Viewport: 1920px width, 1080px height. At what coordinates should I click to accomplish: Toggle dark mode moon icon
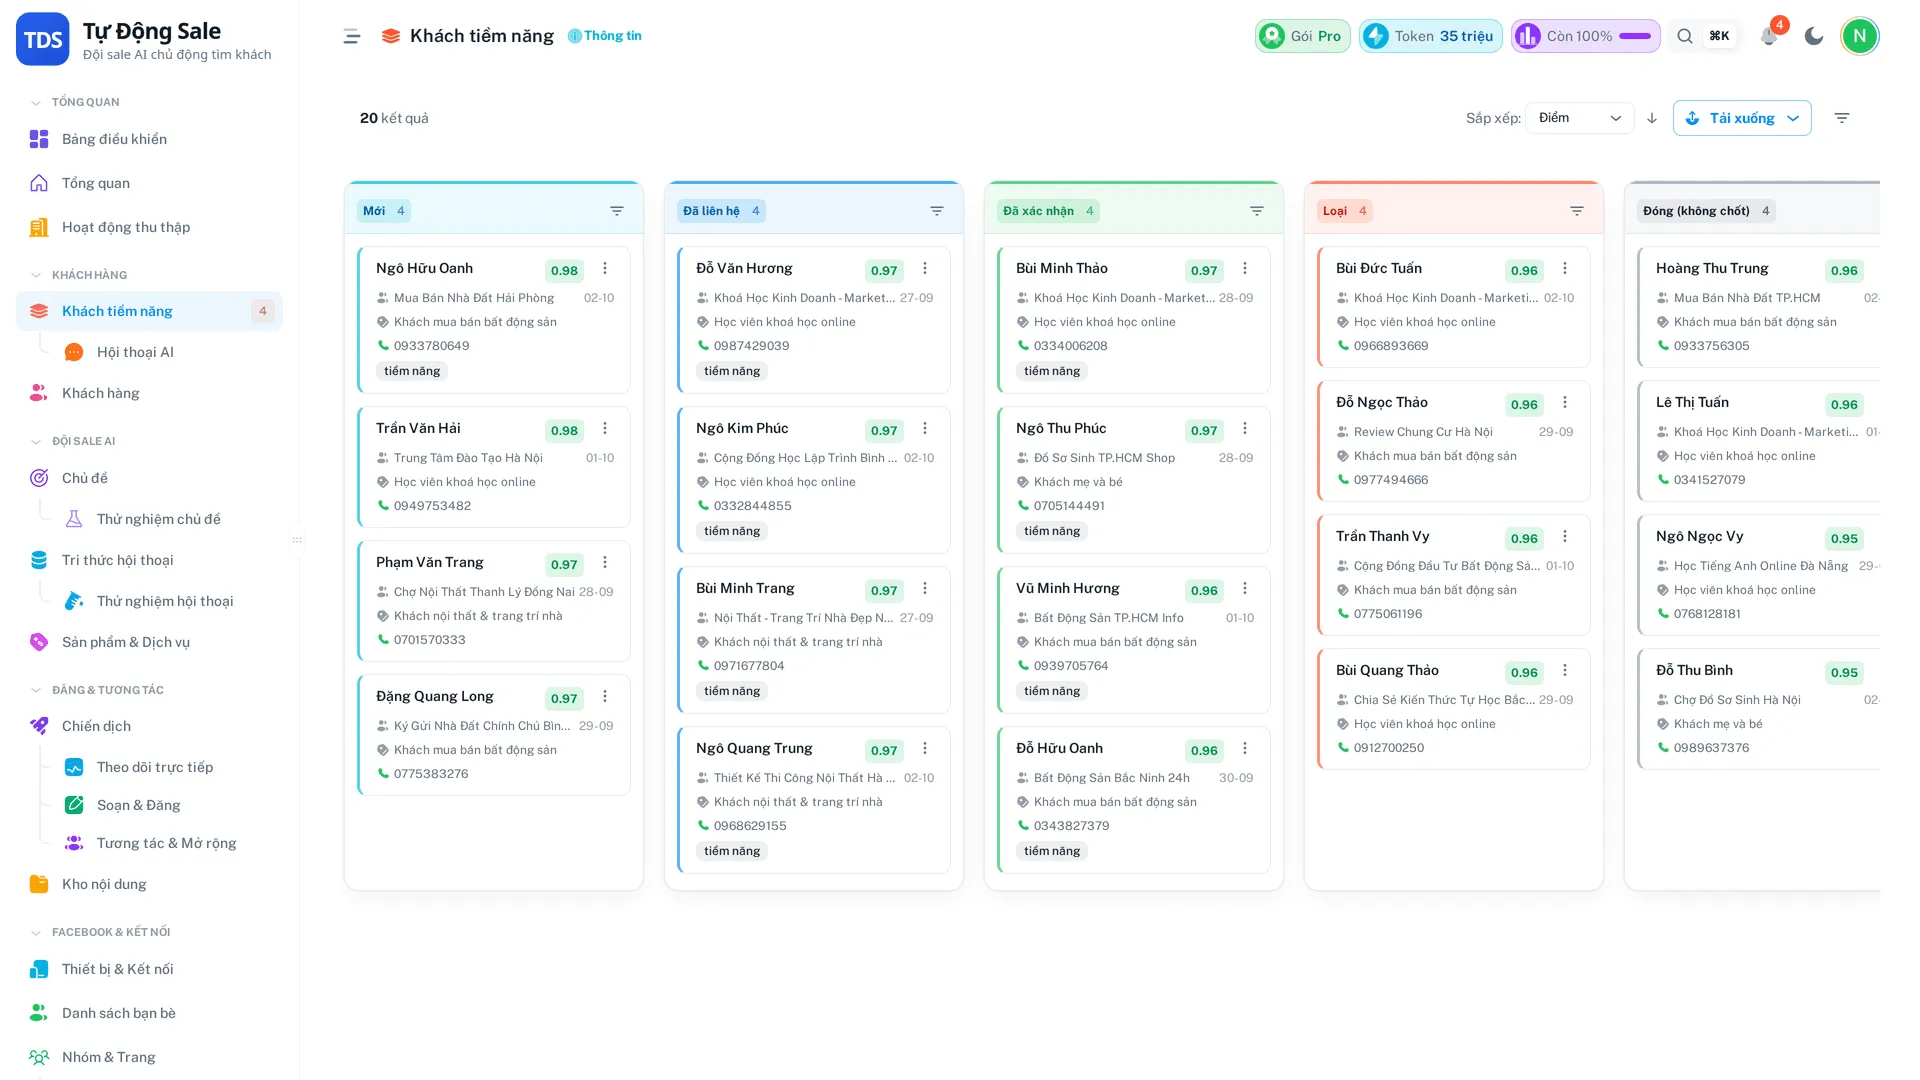point(1814,36)
